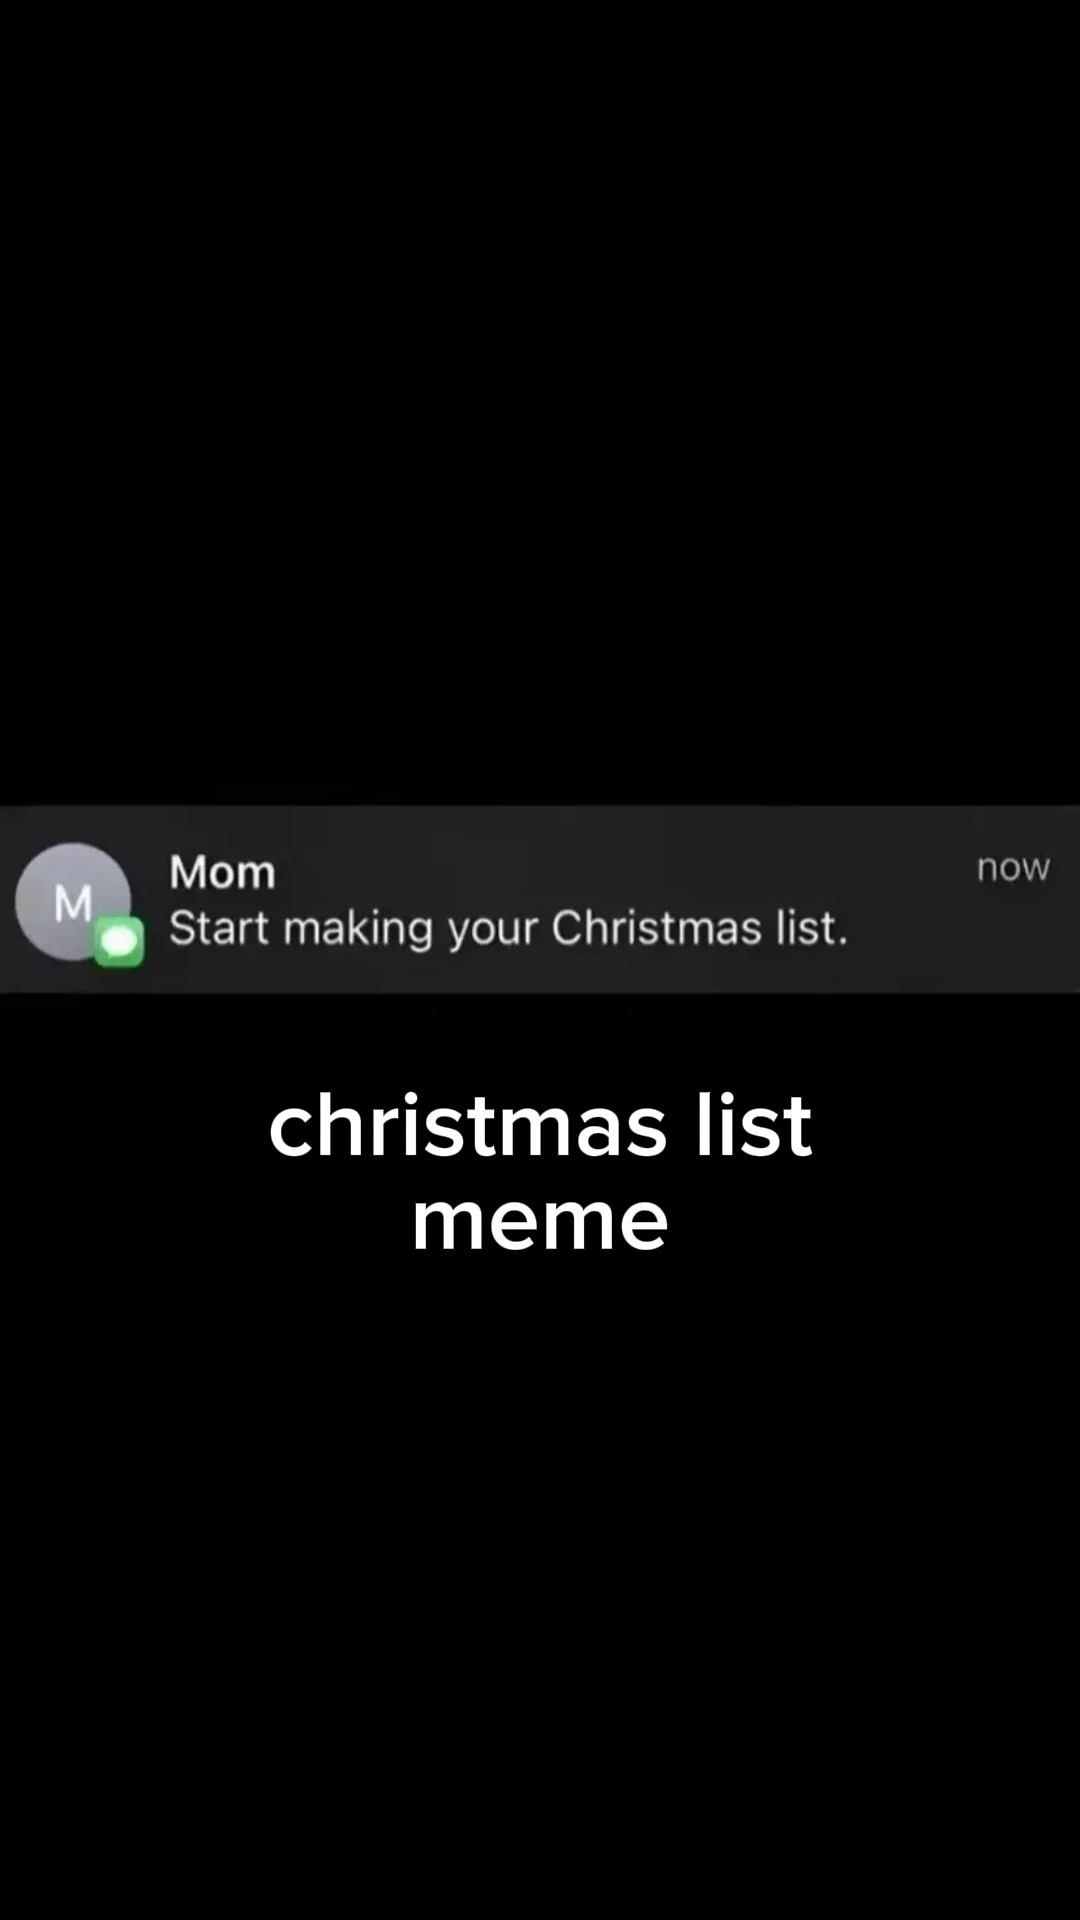The height and width of the screenshot is (1920, 1080).
Task: Click the white 'christmas' caption word
Action: (x=467, y=1125)
